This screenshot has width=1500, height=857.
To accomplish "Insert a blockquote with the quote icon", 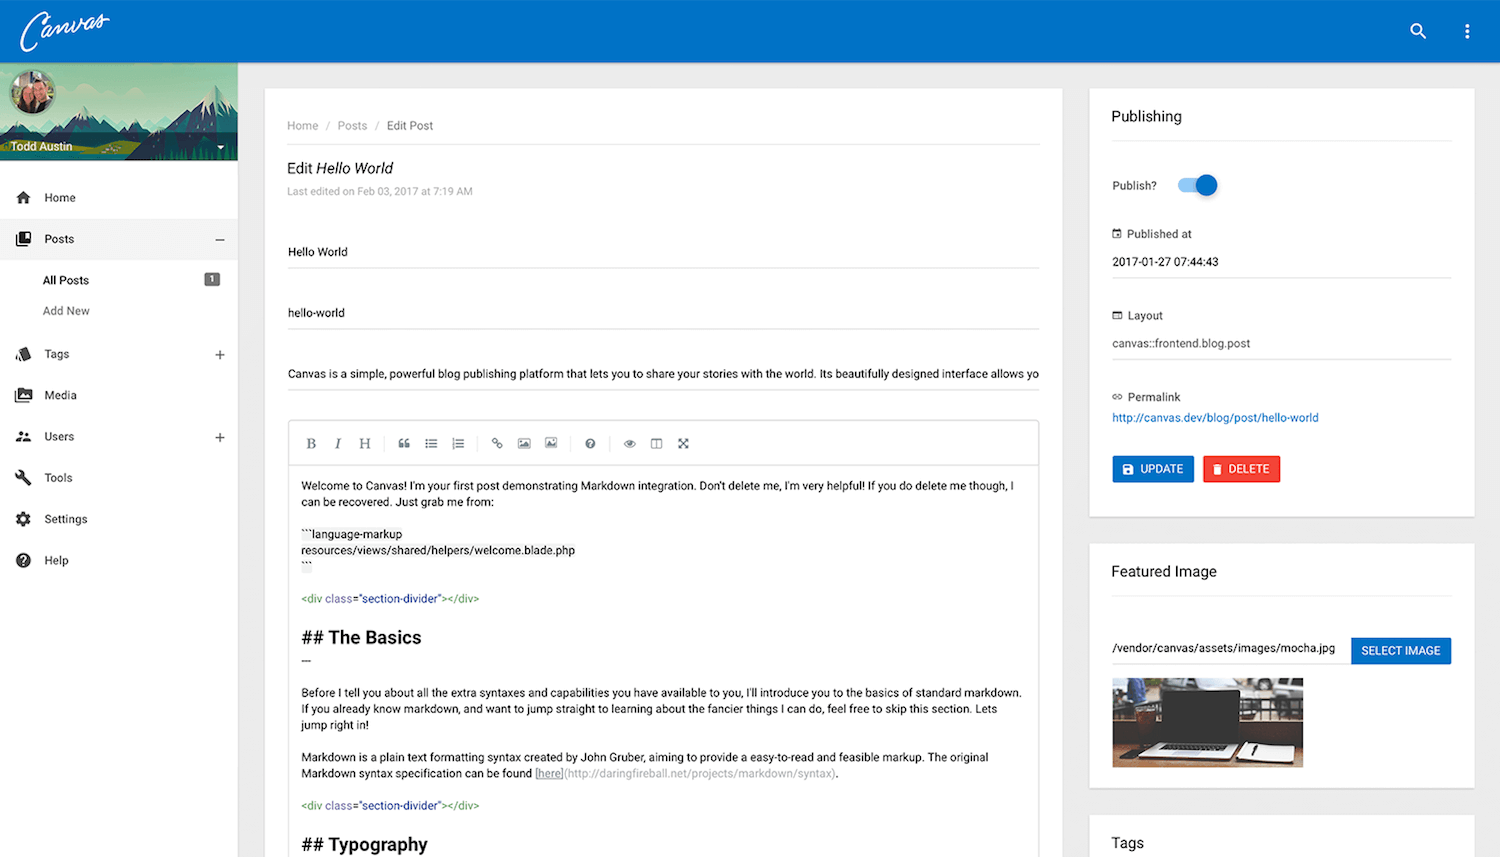I will click(x=404, y=443).
